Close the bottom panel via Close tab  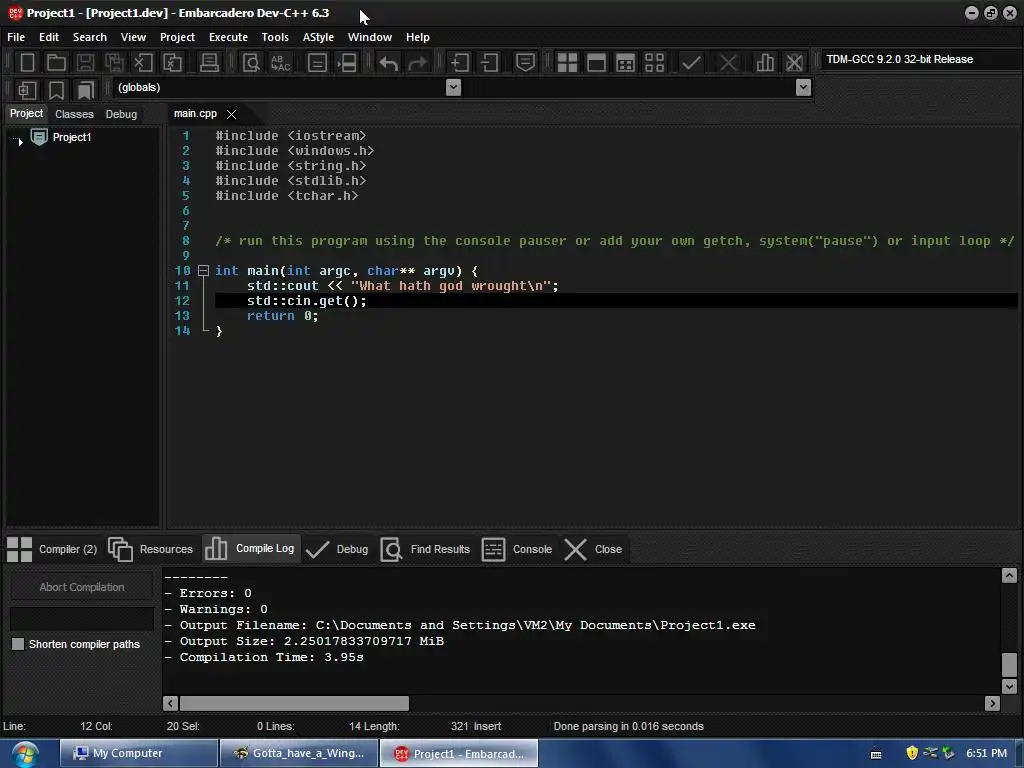(593, 549)
